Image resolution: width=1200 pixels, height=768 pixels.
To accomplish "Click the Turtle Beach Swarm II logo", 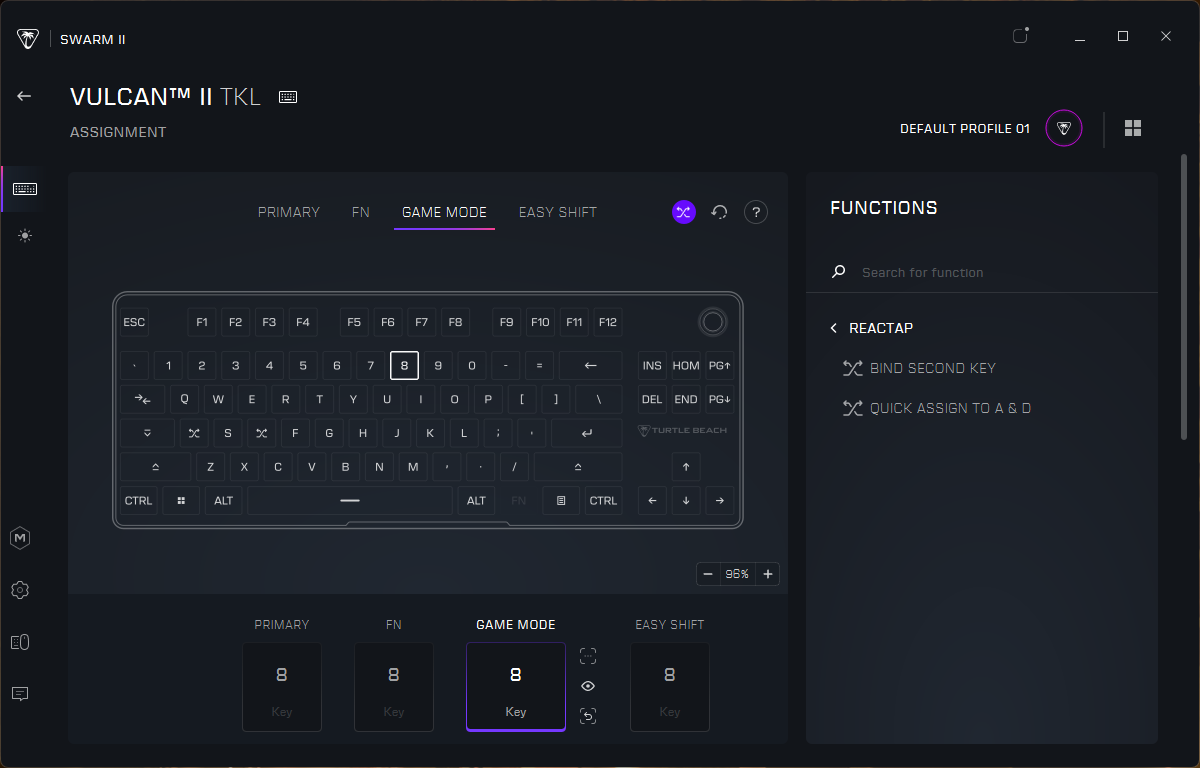I will coord(28,39).
